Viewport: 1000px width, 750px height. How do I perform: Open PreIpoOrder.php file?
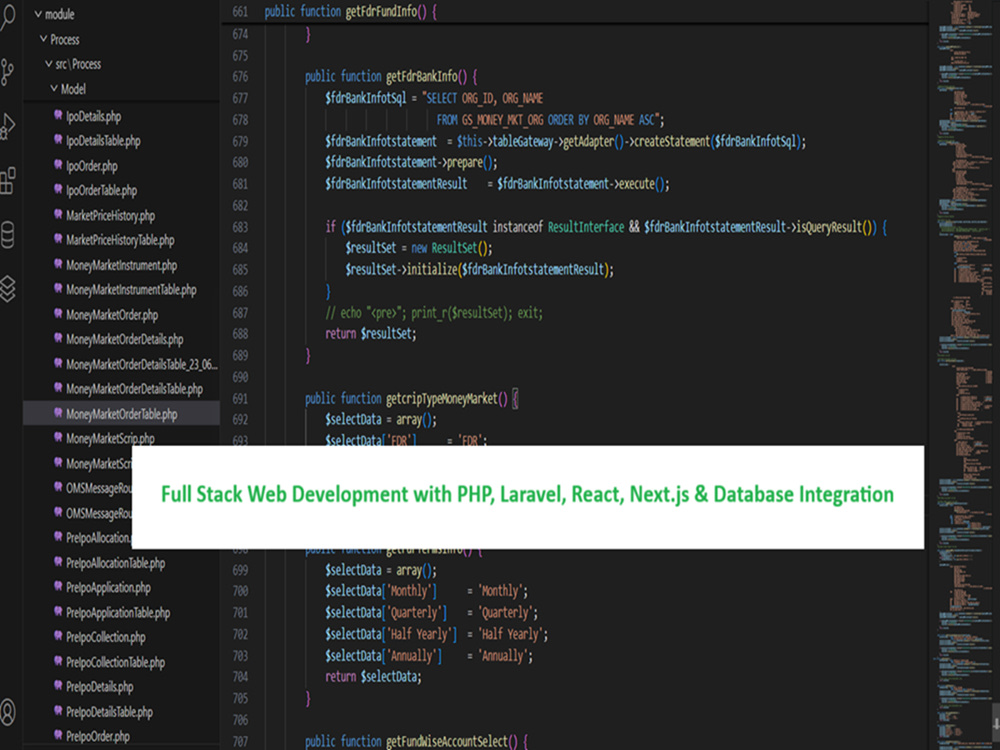pos(98,737)
